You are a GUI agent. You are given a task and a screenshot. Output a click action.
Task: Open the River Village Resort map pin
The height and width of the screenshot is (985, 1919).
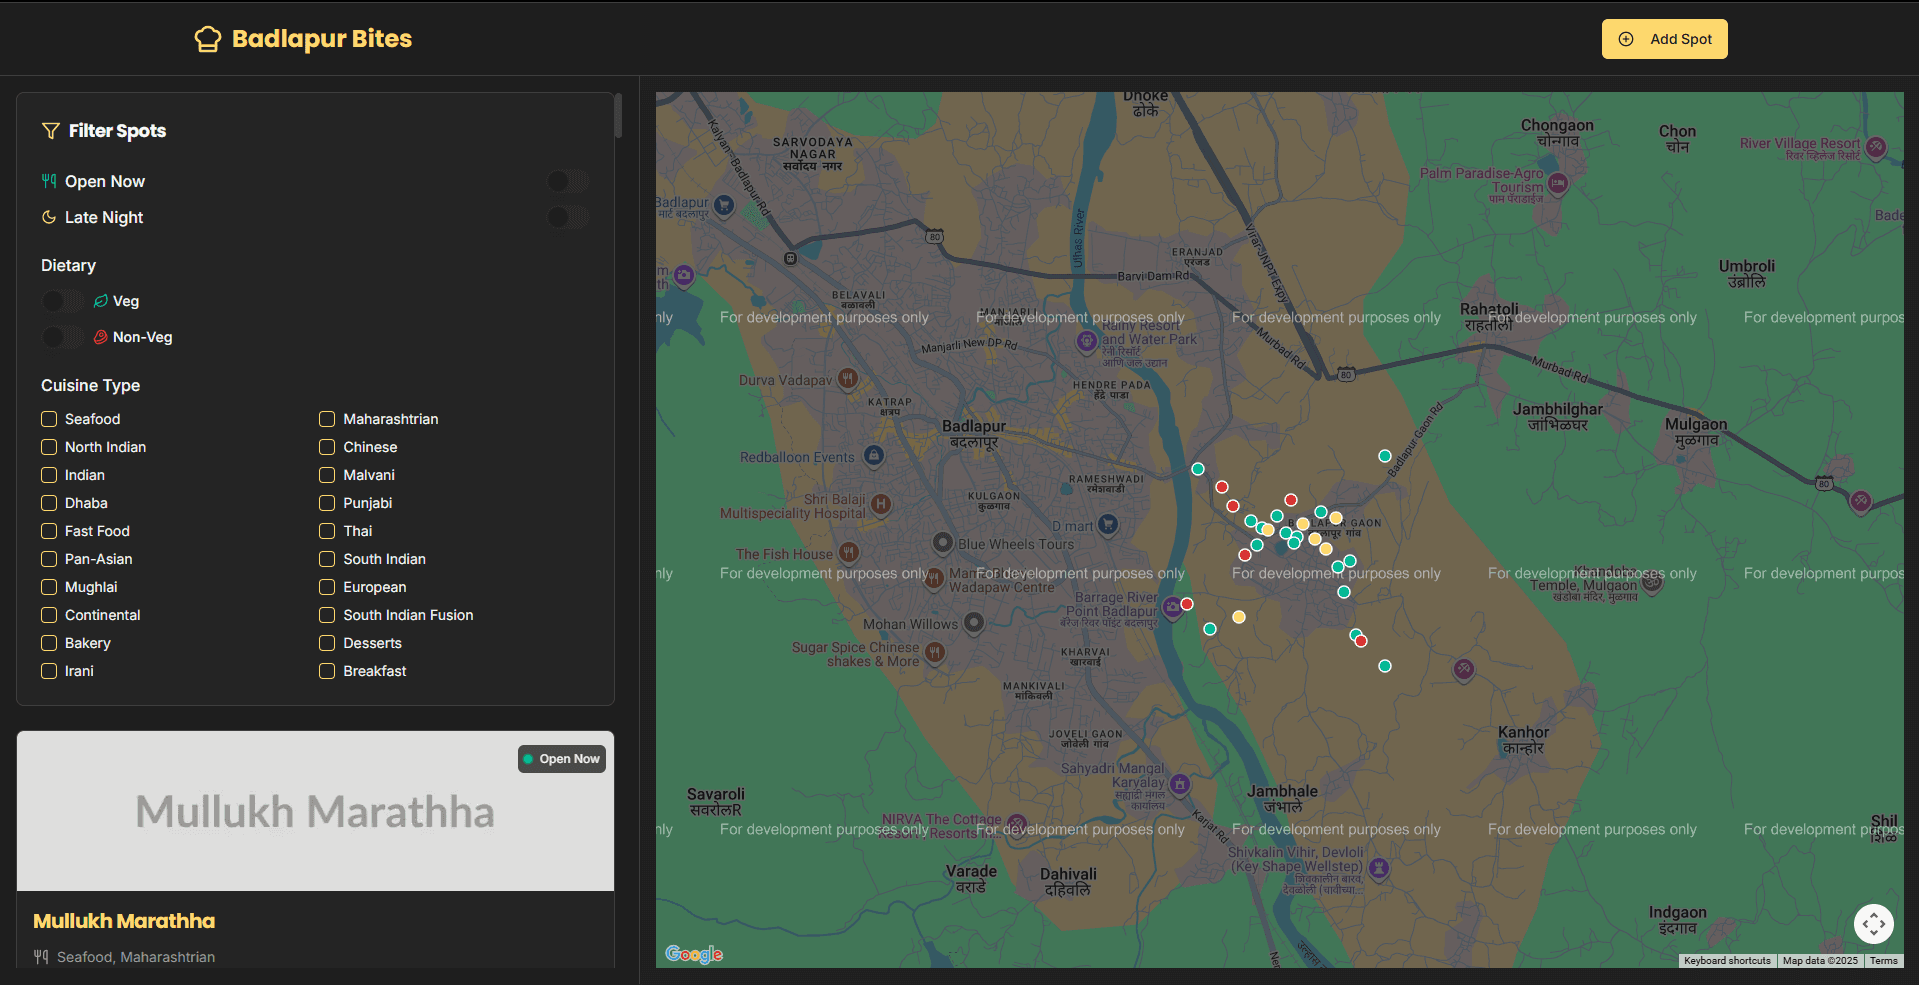(1876, 147)
